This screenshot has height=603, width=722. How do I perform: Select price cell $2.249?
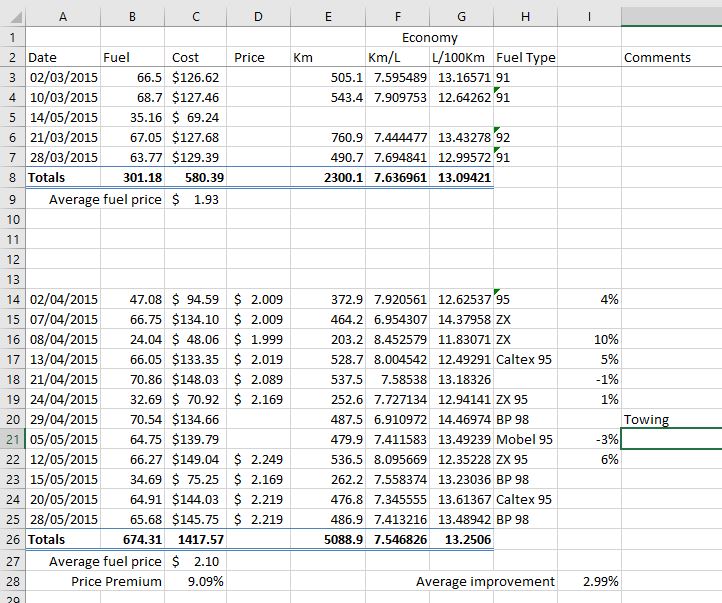click(x=258, y=459)
